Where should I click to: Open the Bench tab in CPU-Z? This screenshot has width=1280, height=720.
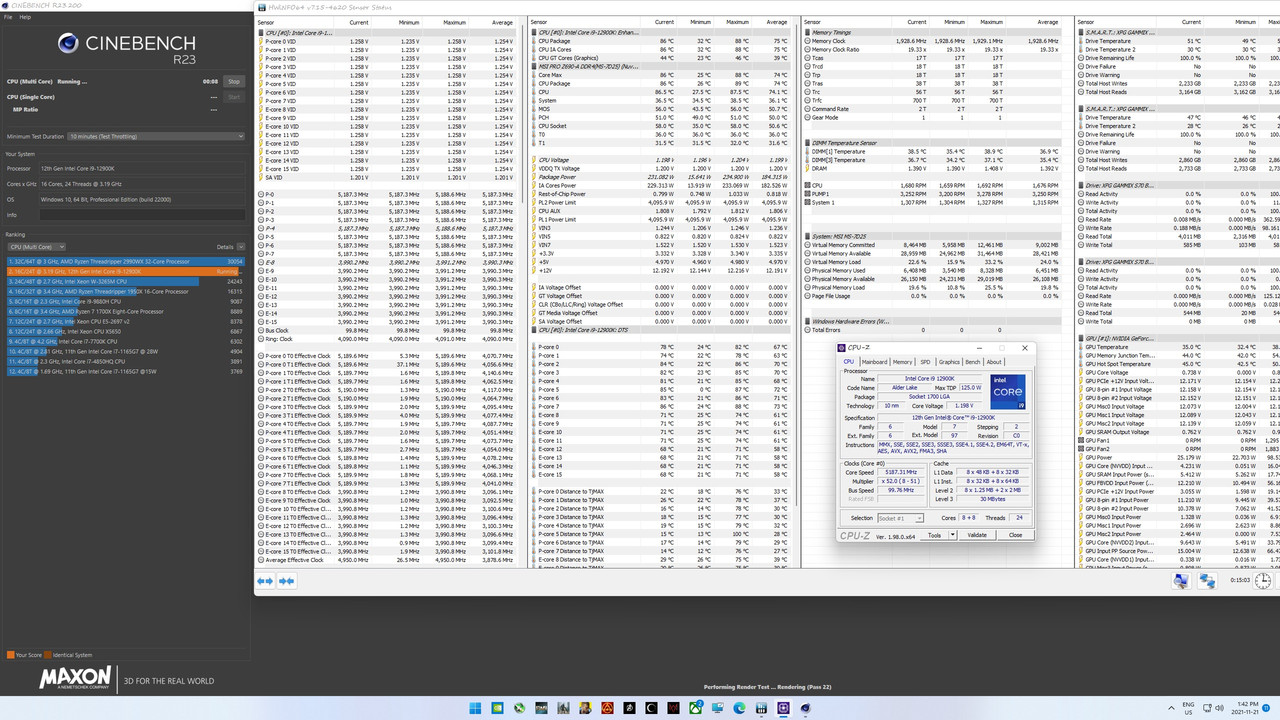973,362
